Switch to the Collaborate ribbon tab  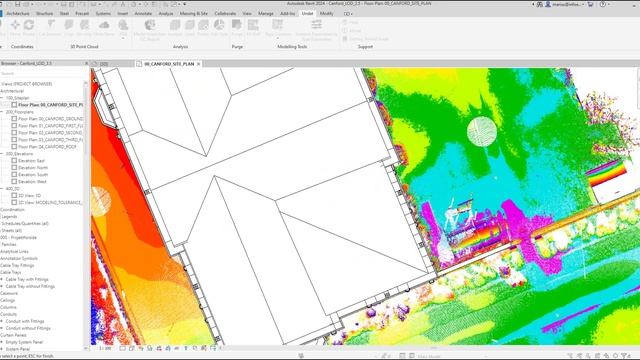[x=225, y=13]
